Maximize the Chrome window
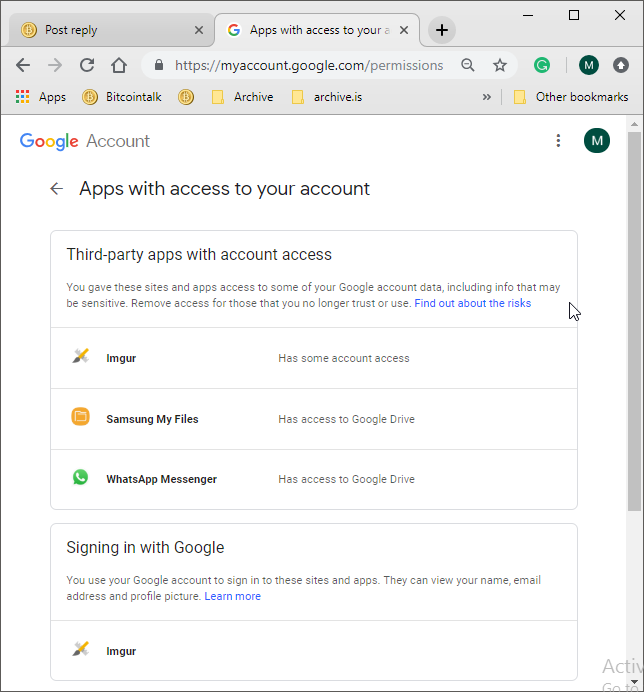The image size is (644, 692). tap(574, 15)
